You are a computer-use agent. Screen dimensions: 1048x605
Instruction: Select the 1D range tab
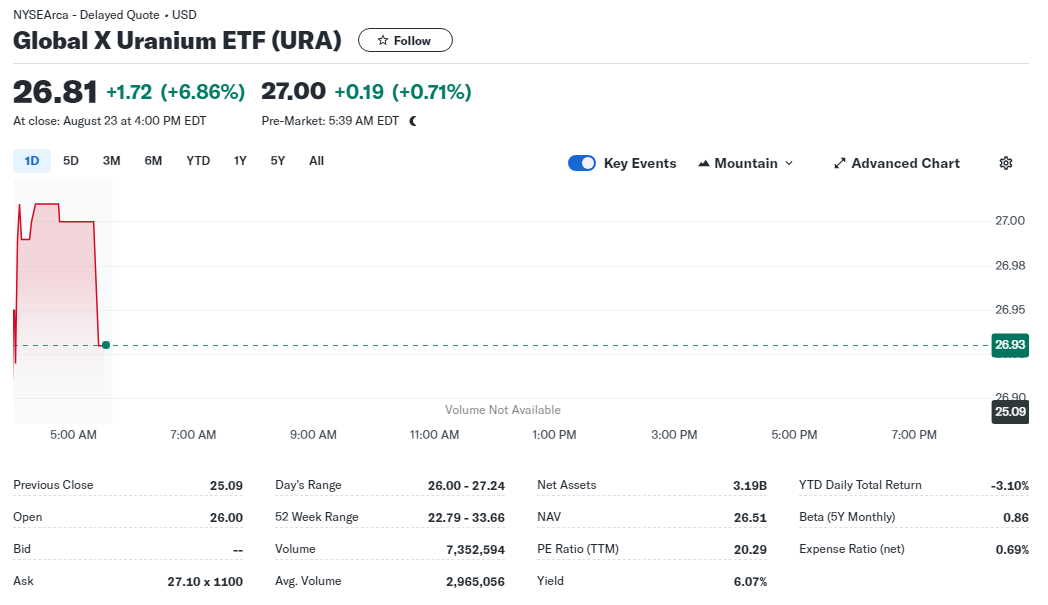[x=32, y=161]
